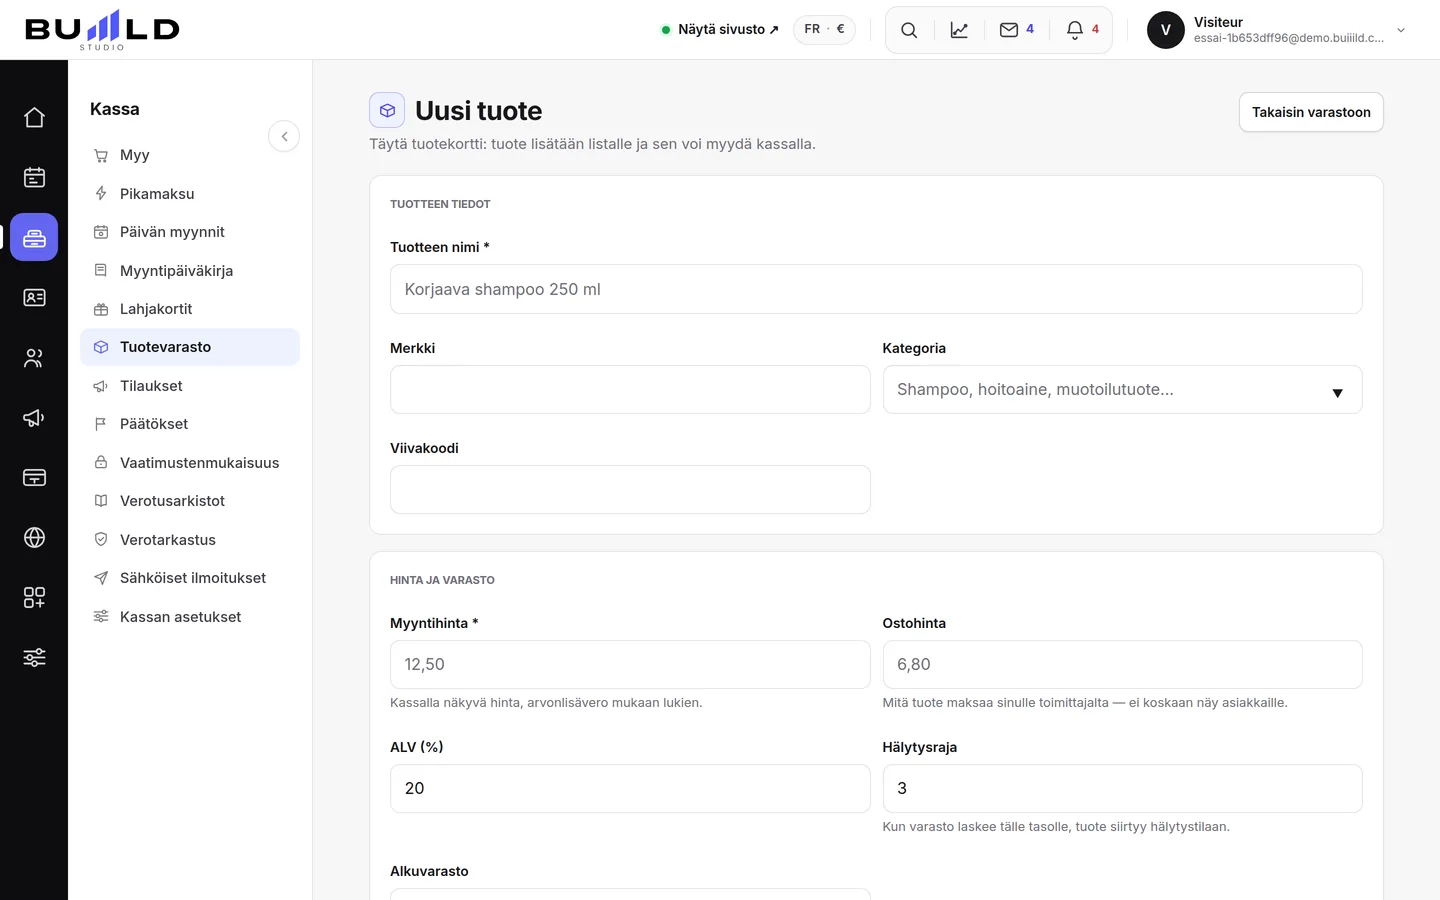Screen dimensions: 1440x900
Task: Focus the Myyntihinta input field
Action: coord(630,665)
